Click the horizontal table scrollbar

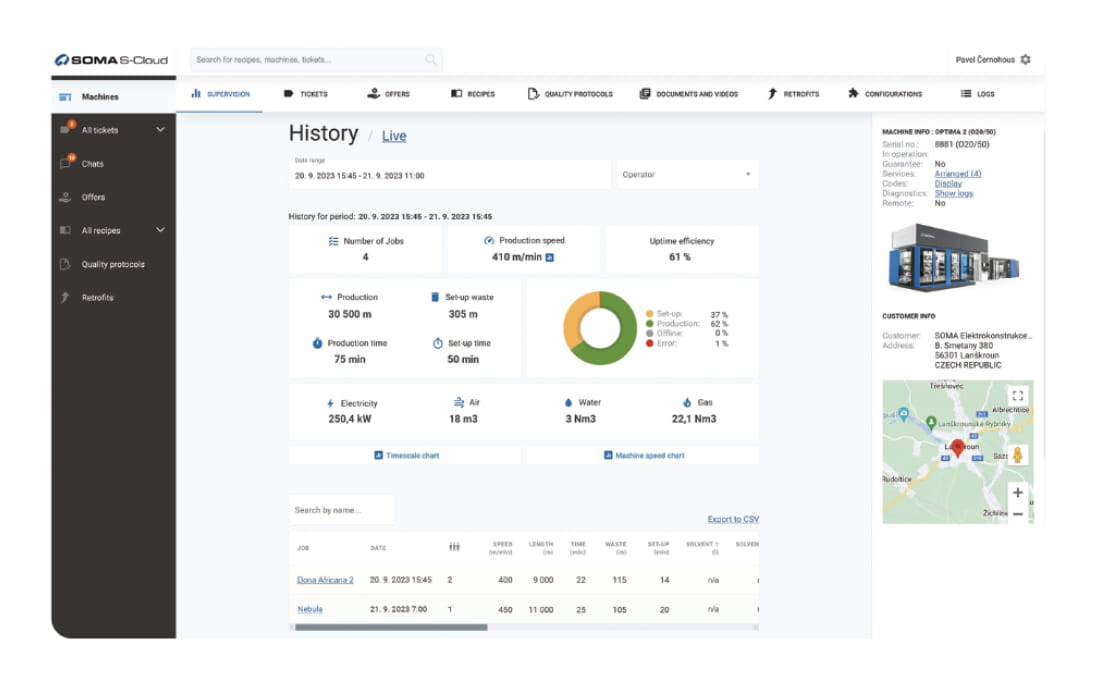click(389, 627)
